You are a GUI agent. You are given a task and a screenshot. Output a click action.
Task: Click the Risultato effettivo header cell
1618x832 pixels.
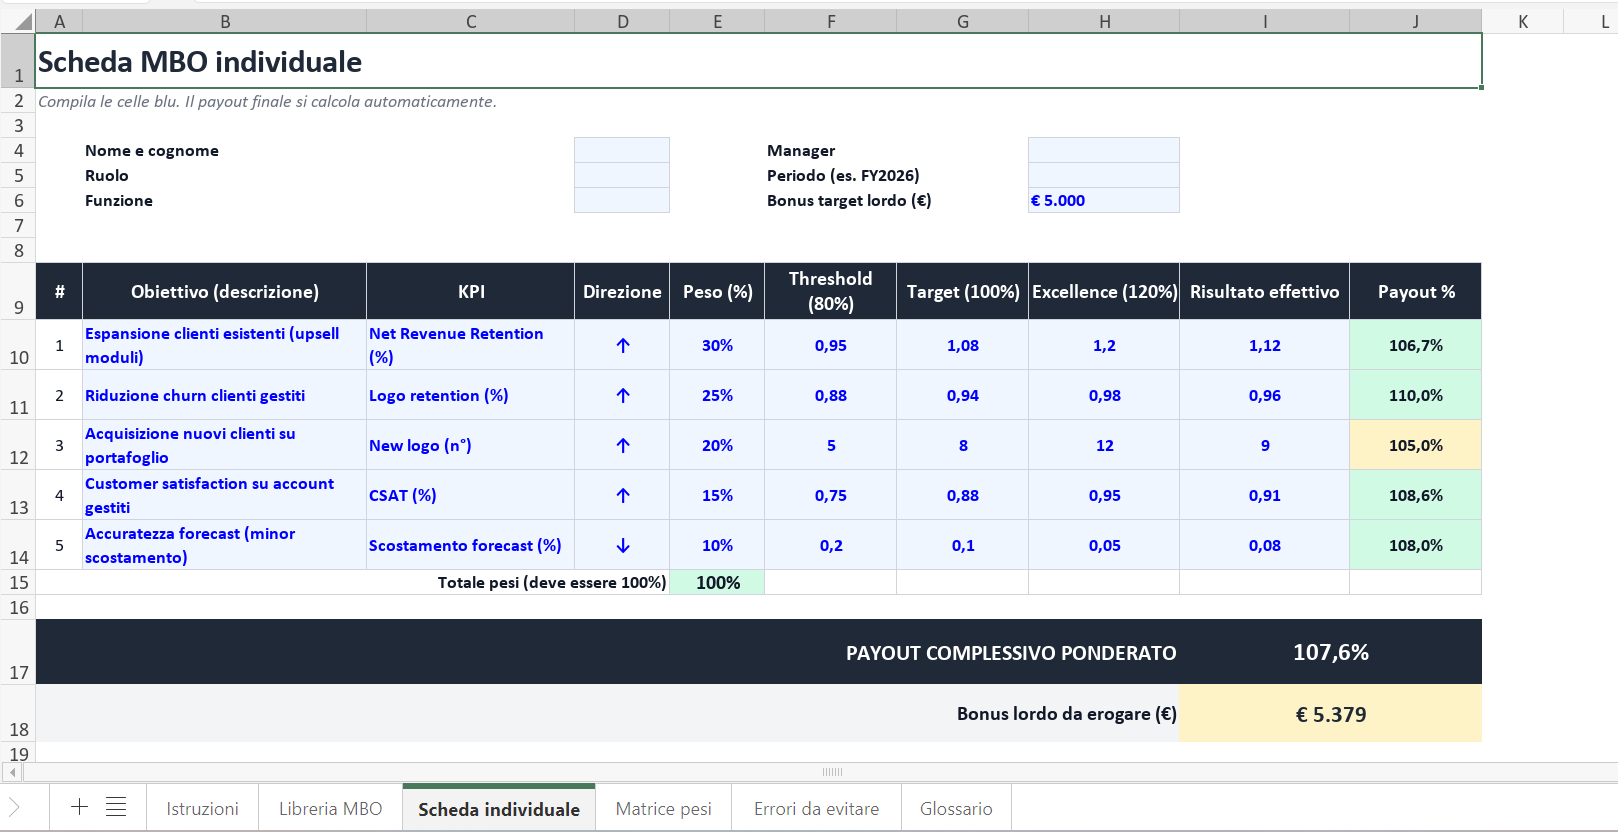tap(1264, 291)
